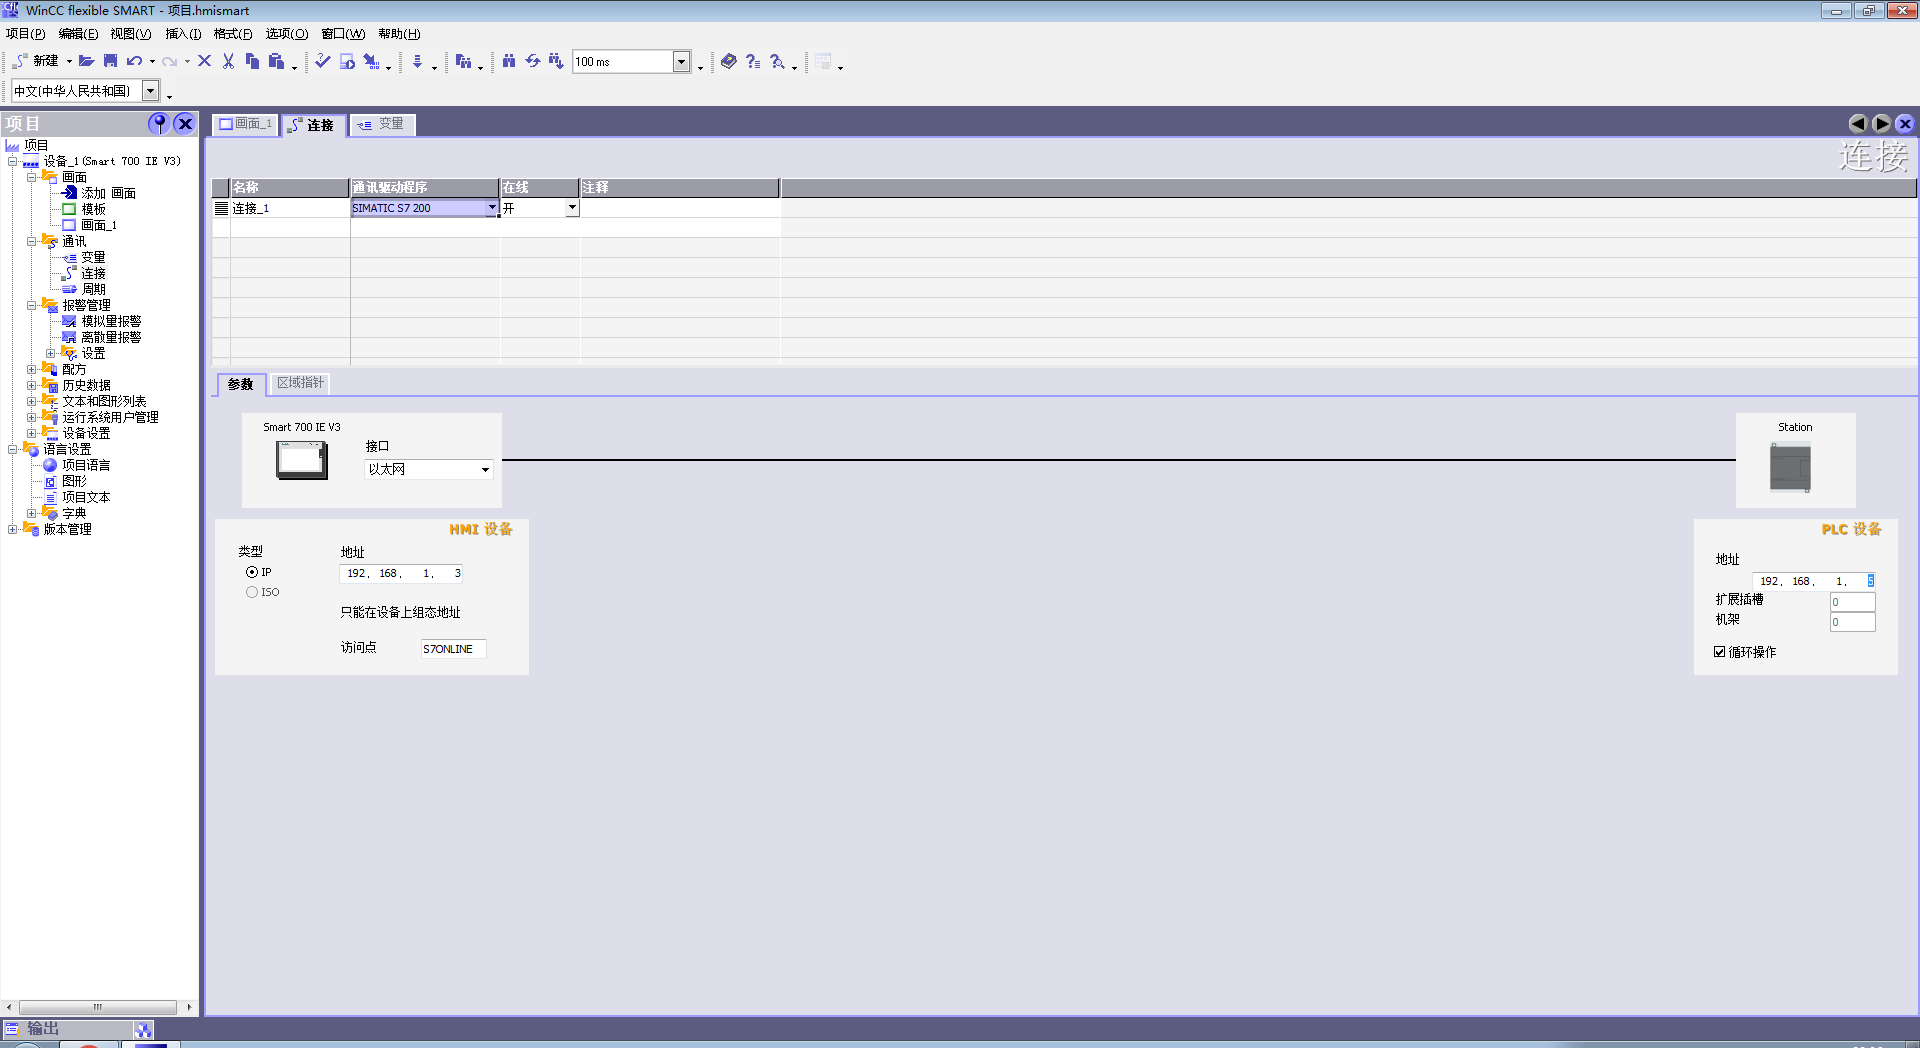Click the Save project disk icon
This screenshot has width=1920, height=1048.
(x=111, y=61)
